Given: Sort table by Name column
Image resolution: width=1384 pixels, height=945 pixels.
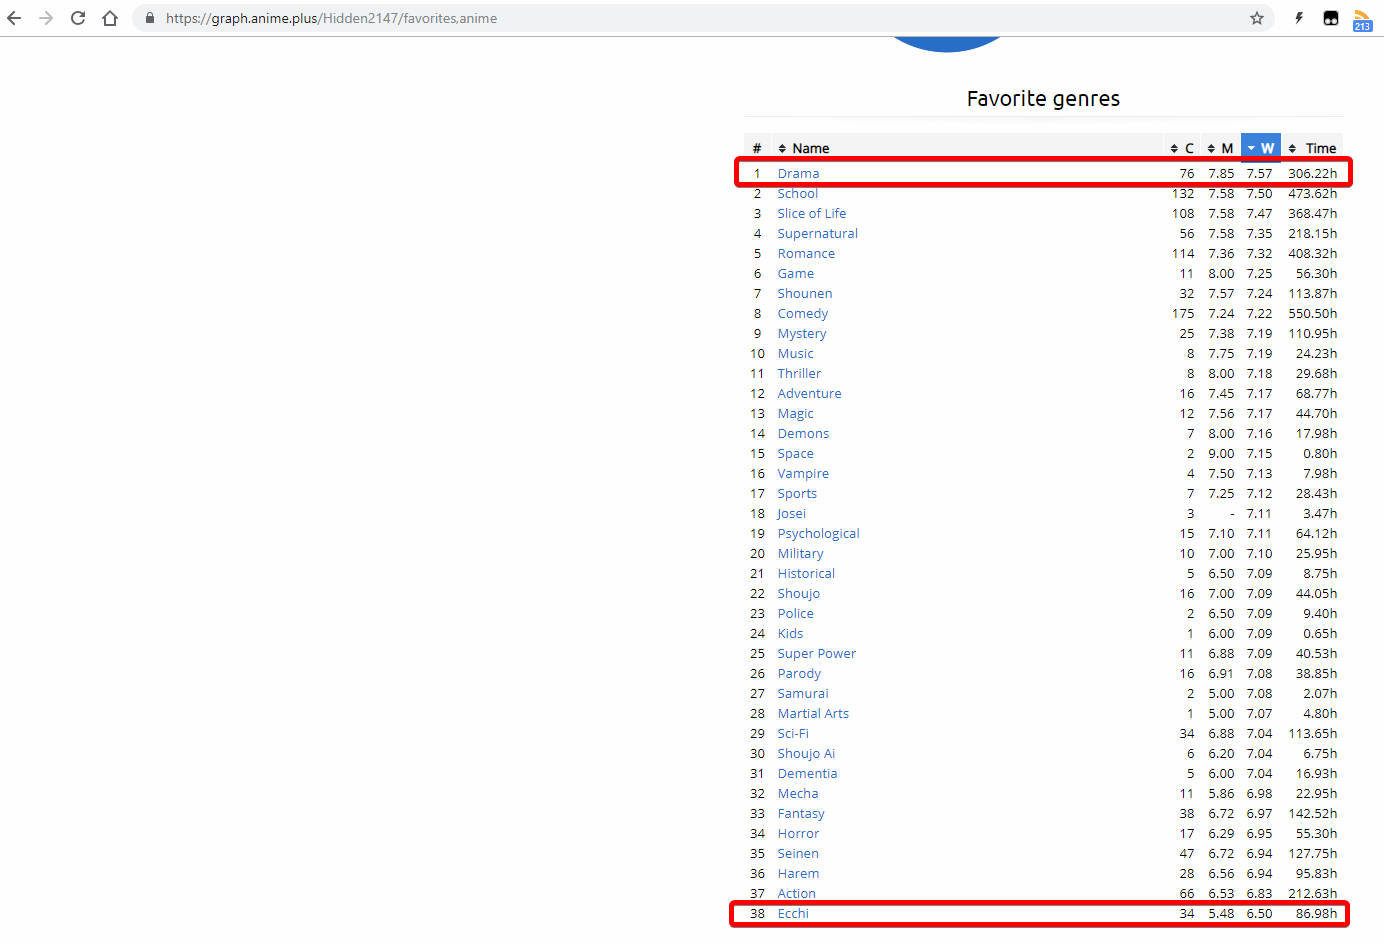Looking at the screenshot, I should pos(810,148).
